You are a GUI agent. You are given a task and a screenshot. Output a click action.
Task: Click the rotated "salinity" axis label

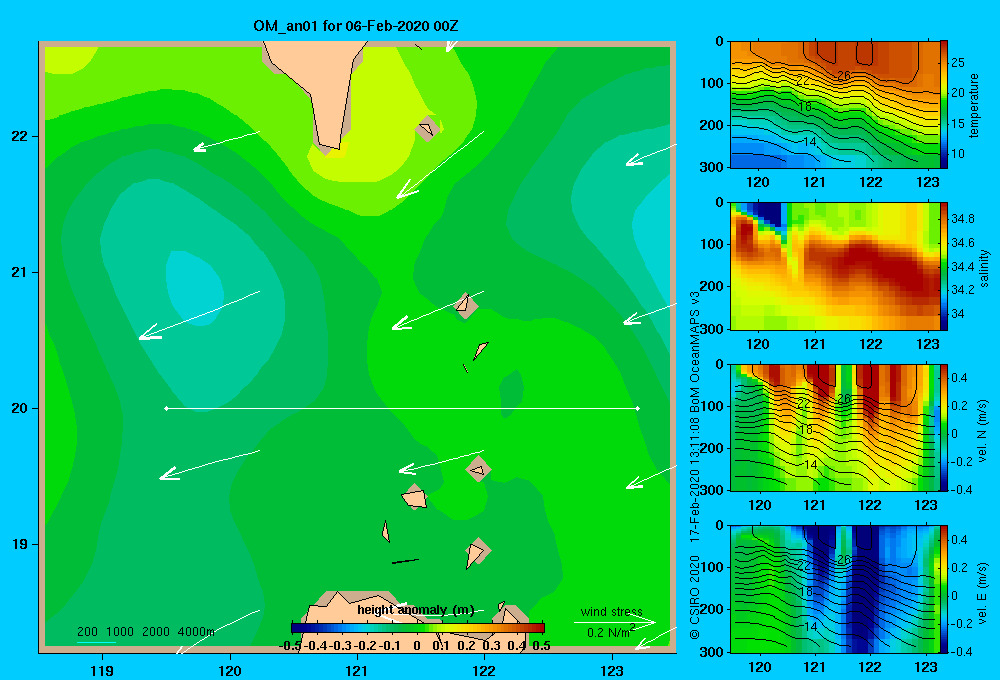(x=984, y=267)
